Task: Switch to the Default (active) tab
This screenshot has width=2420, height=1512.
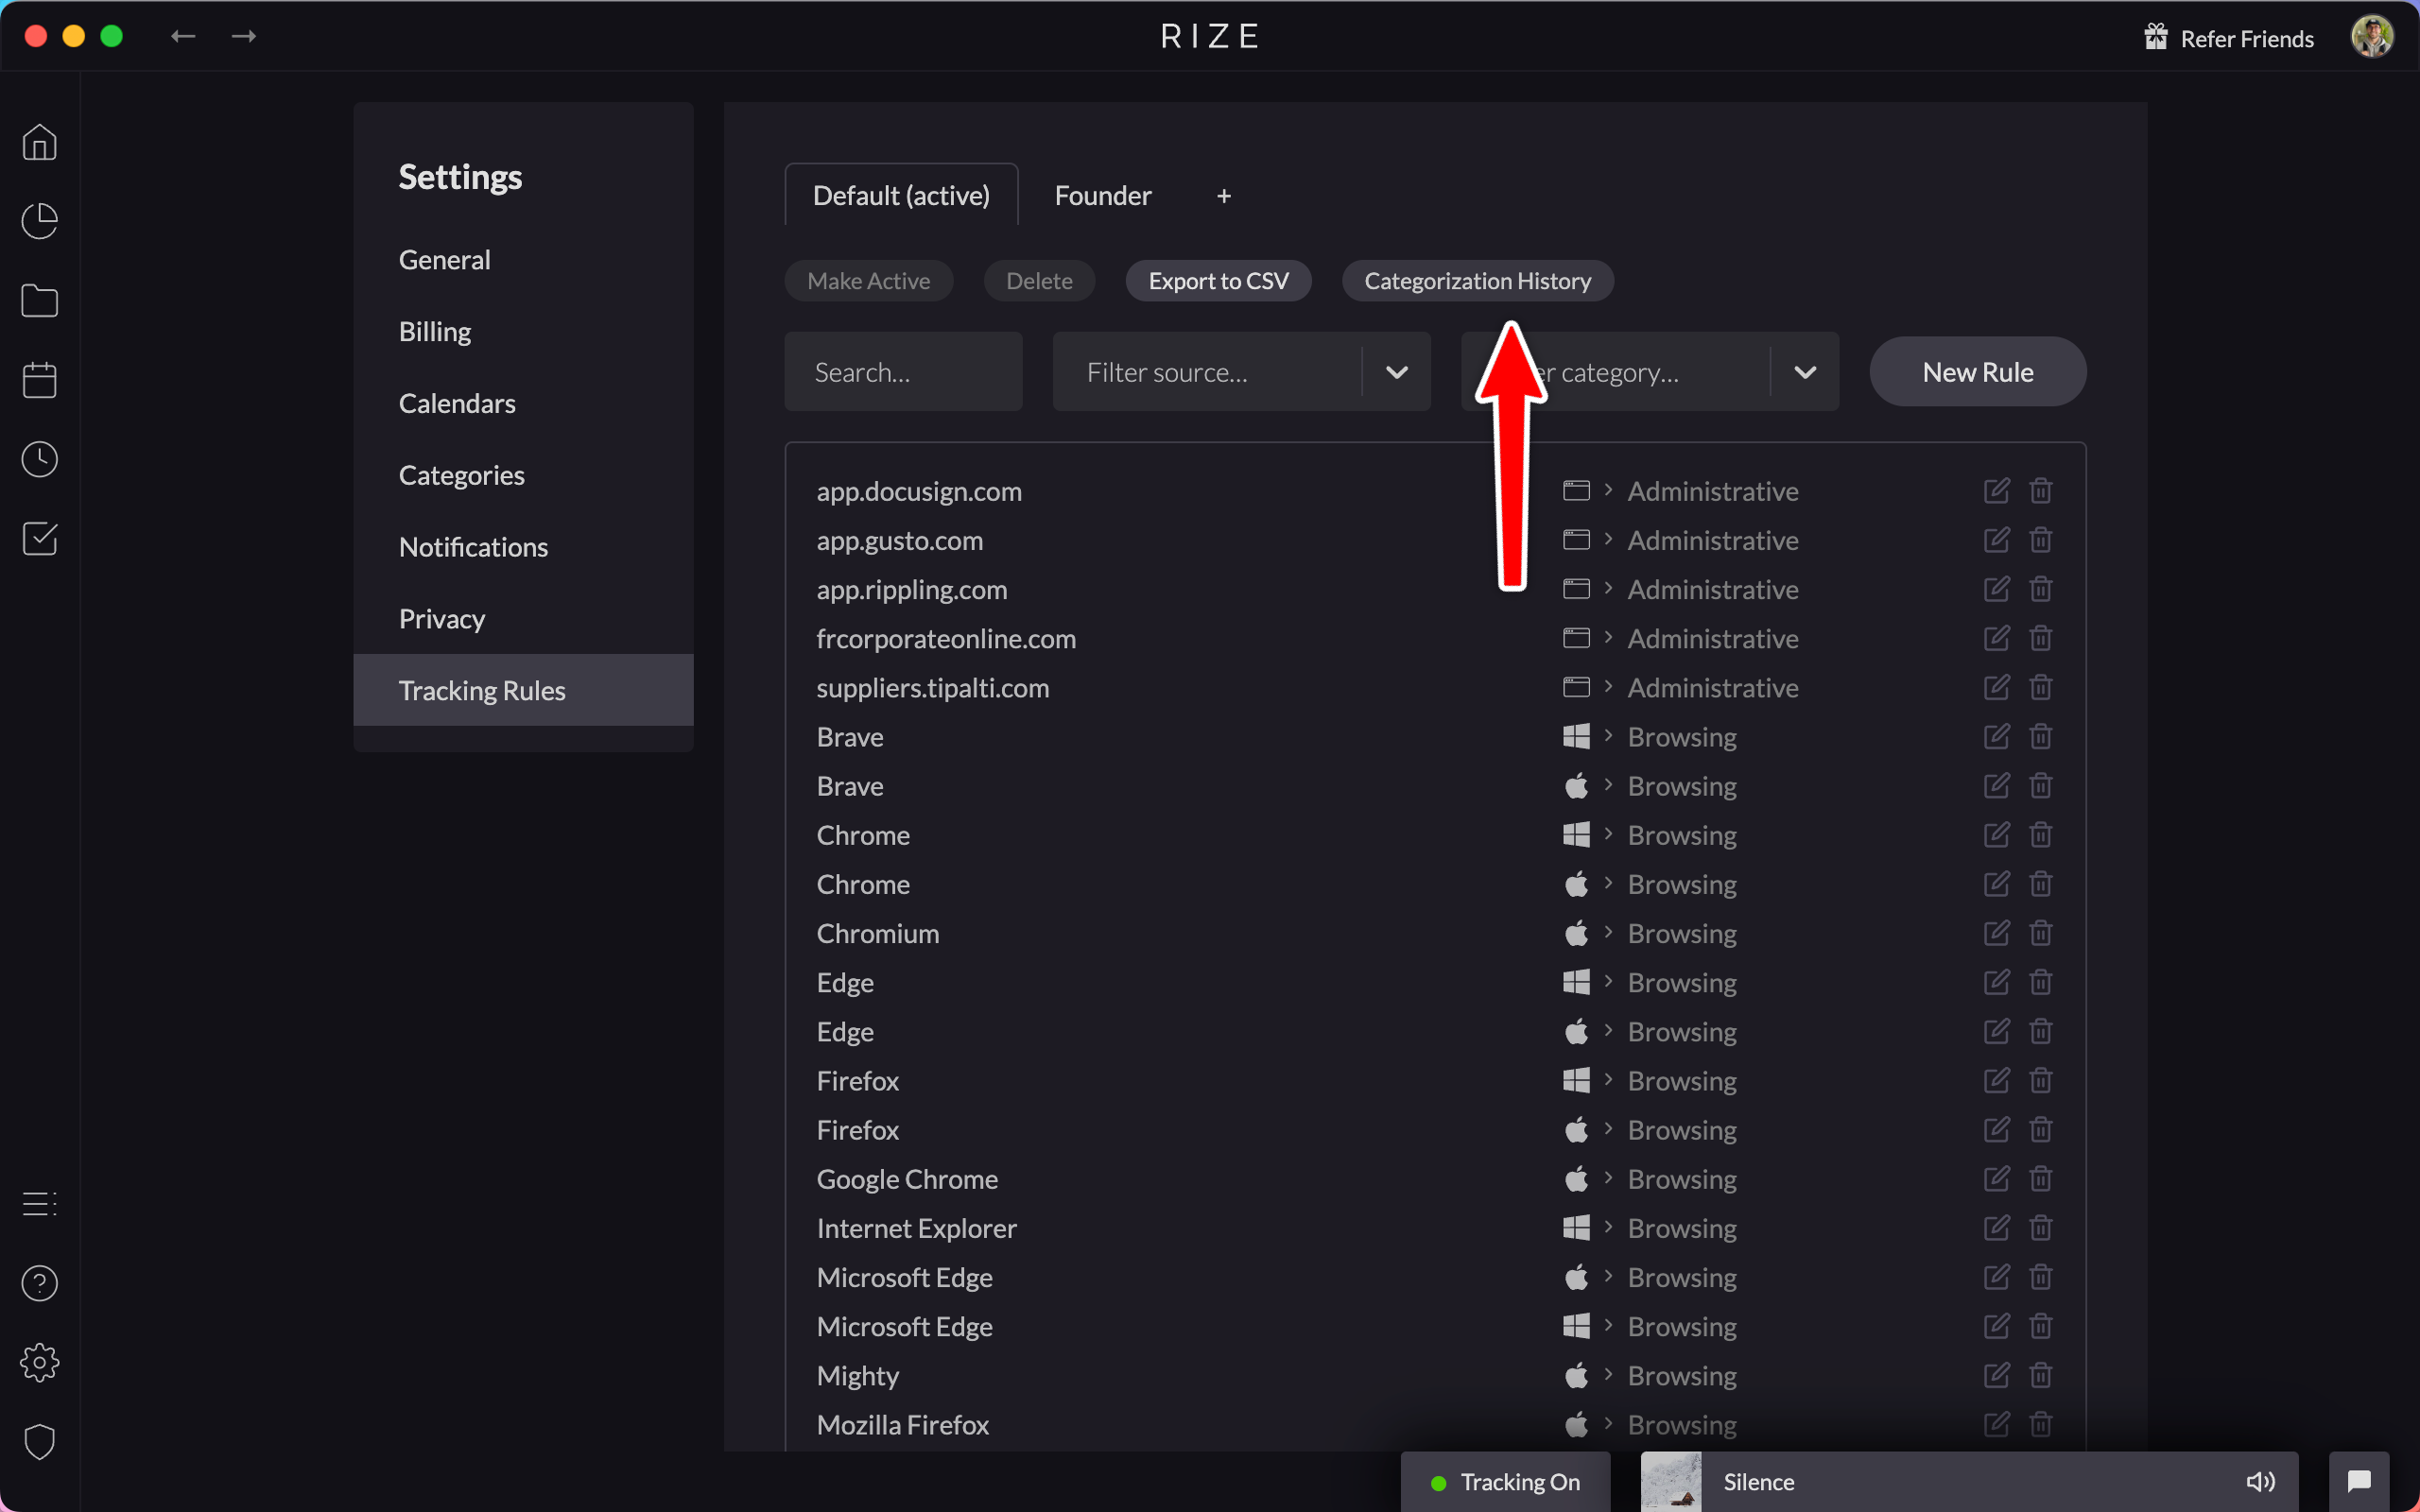Action: point(901,195)
